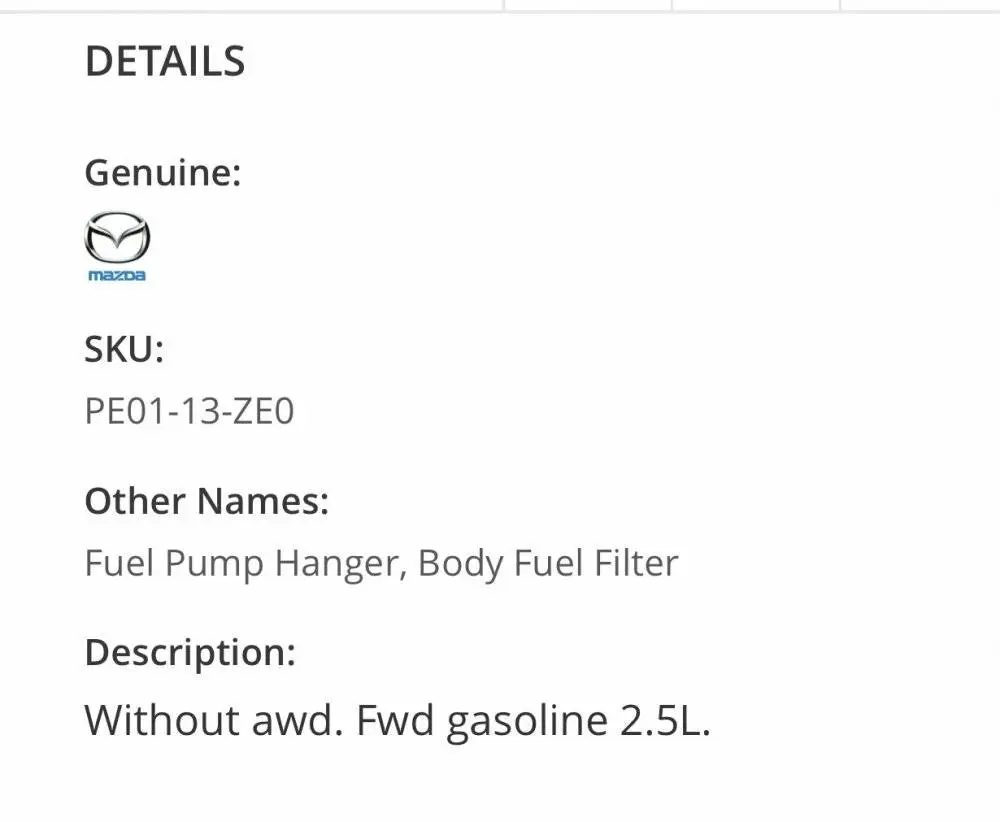The image size is (1000, 822).
Task: Click the word awd. in description
Action: 298,721
